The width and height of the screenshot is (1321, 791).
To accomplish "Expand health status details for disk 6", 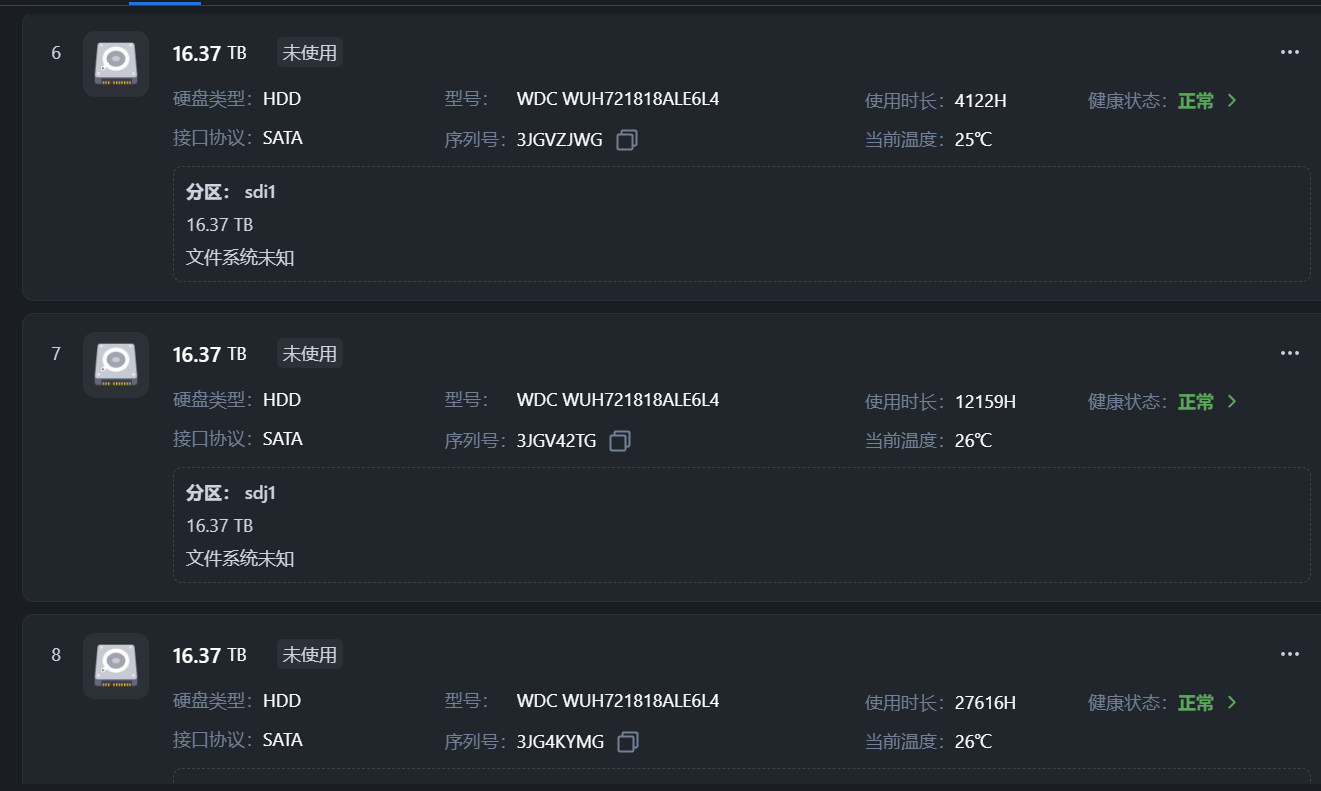I will pyautogui.click(x=1232, y=100).
